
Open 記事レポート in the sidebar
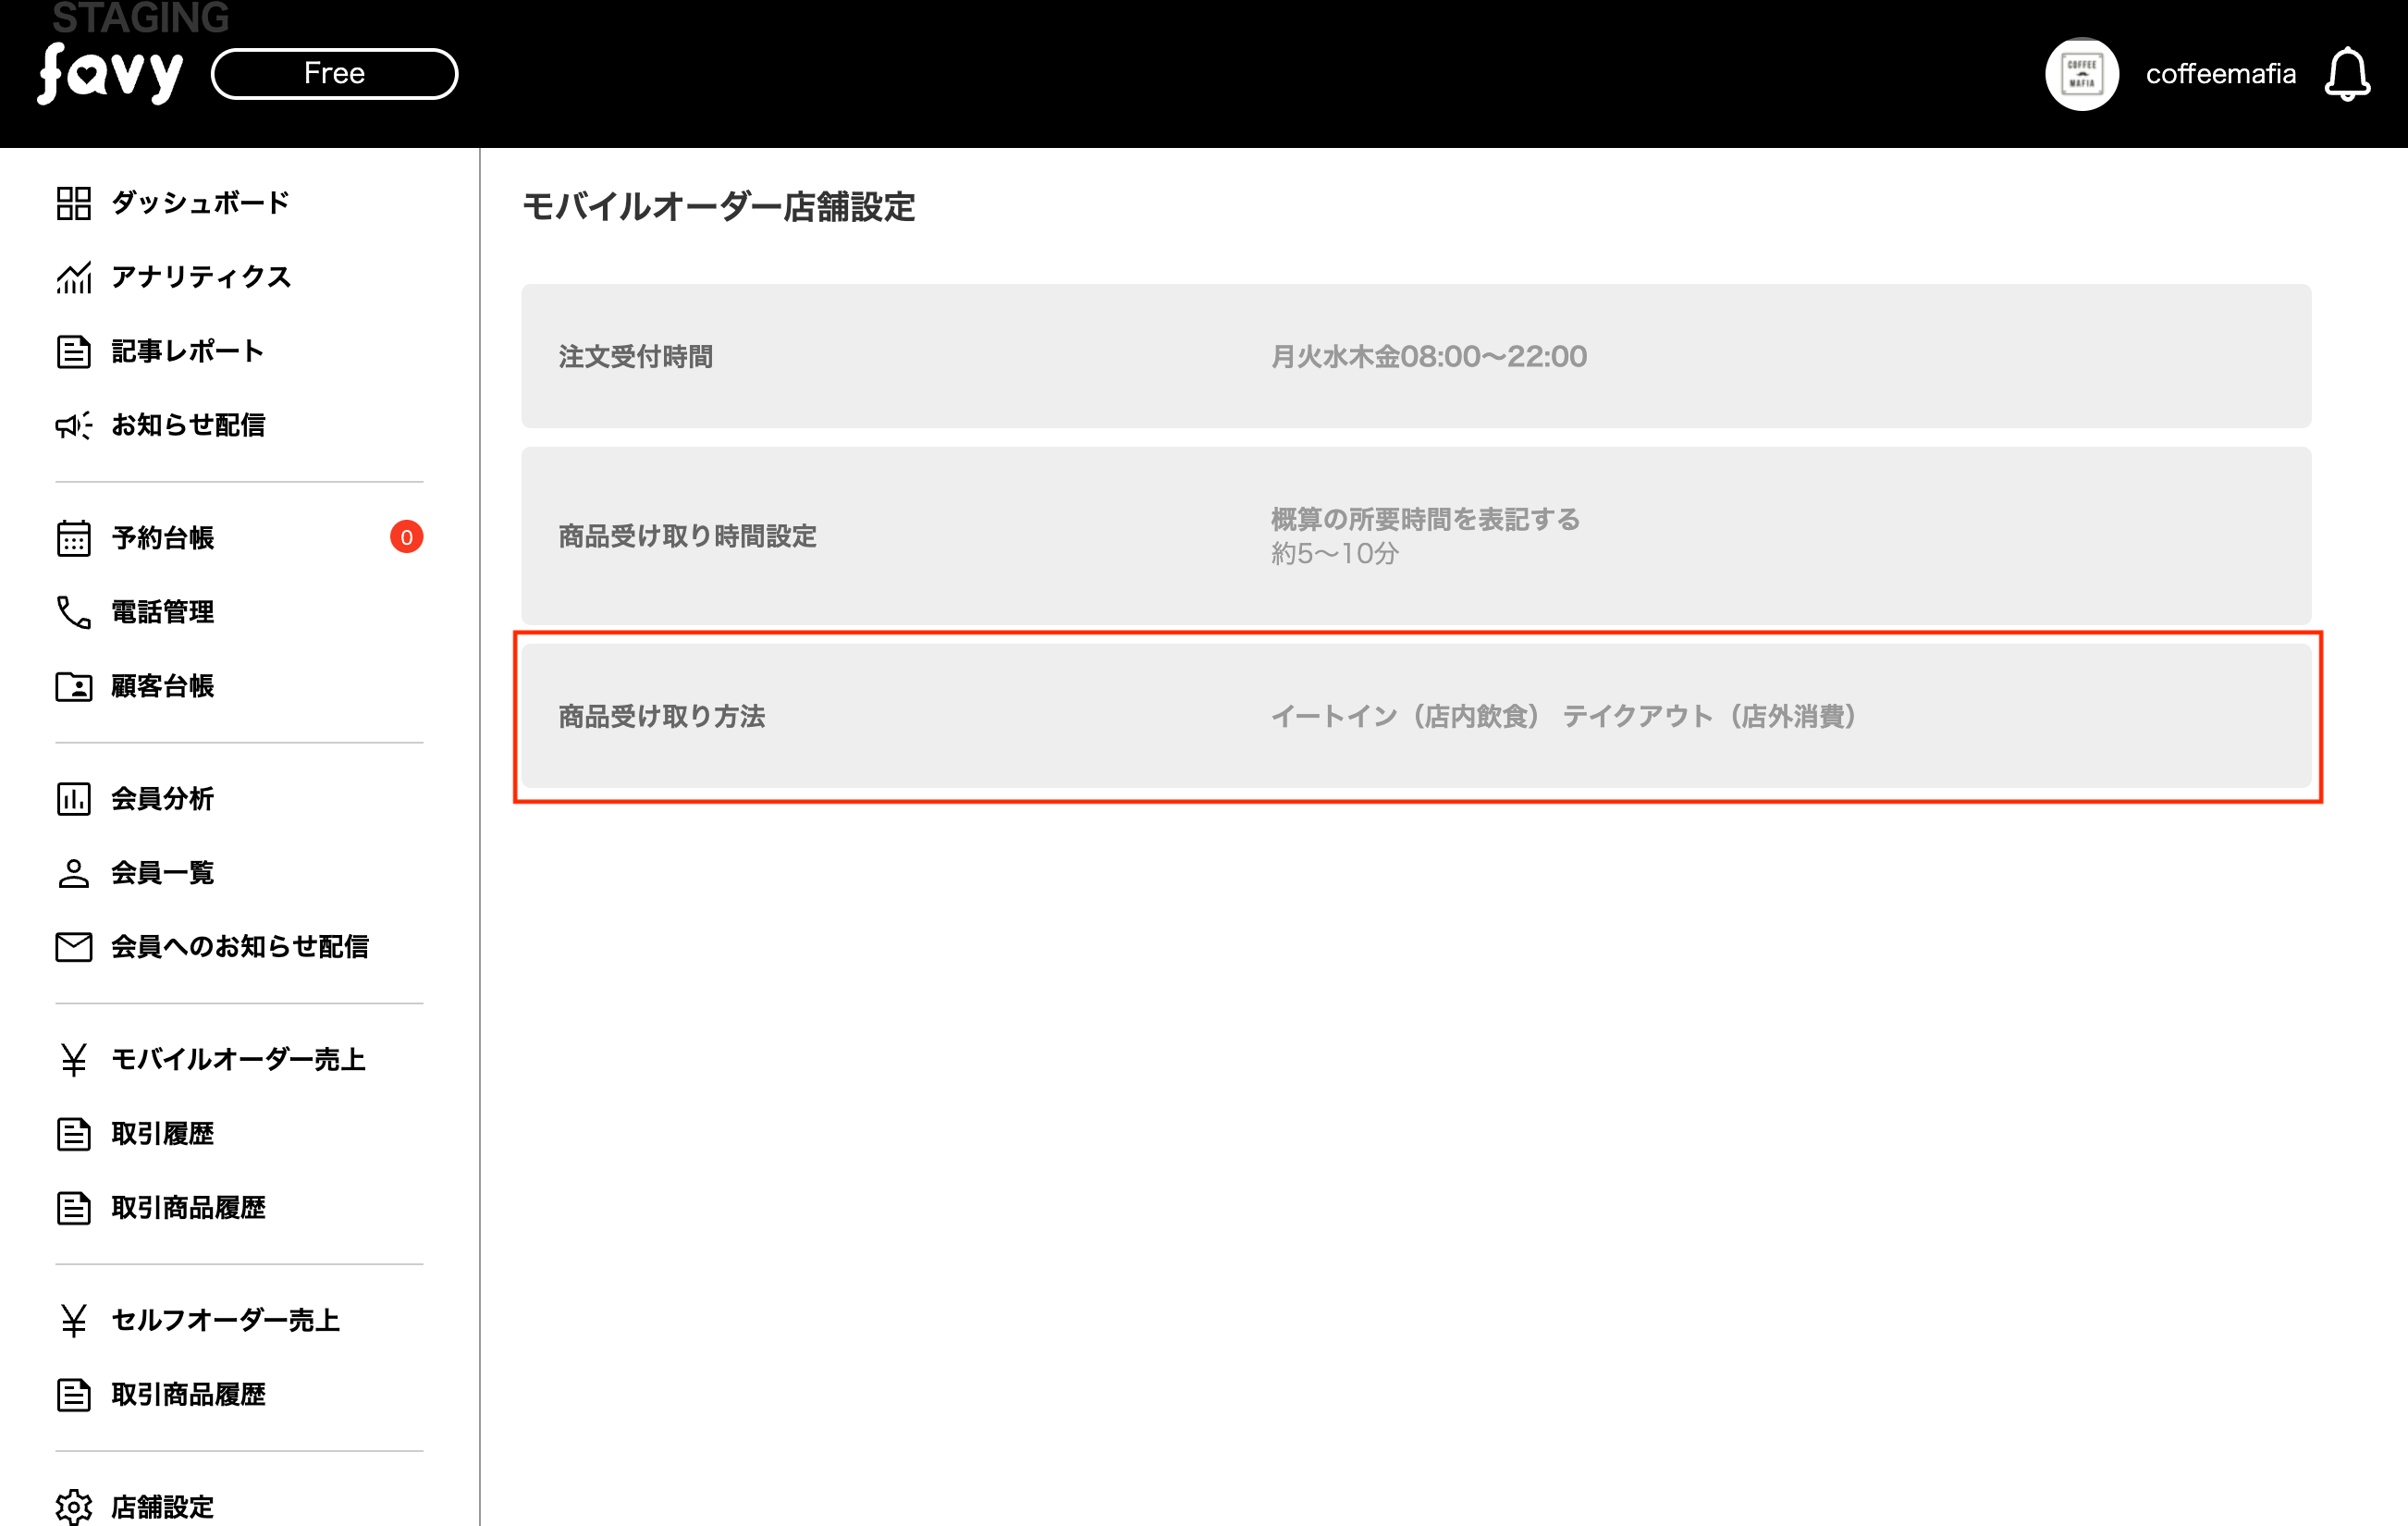pos(187,351)
